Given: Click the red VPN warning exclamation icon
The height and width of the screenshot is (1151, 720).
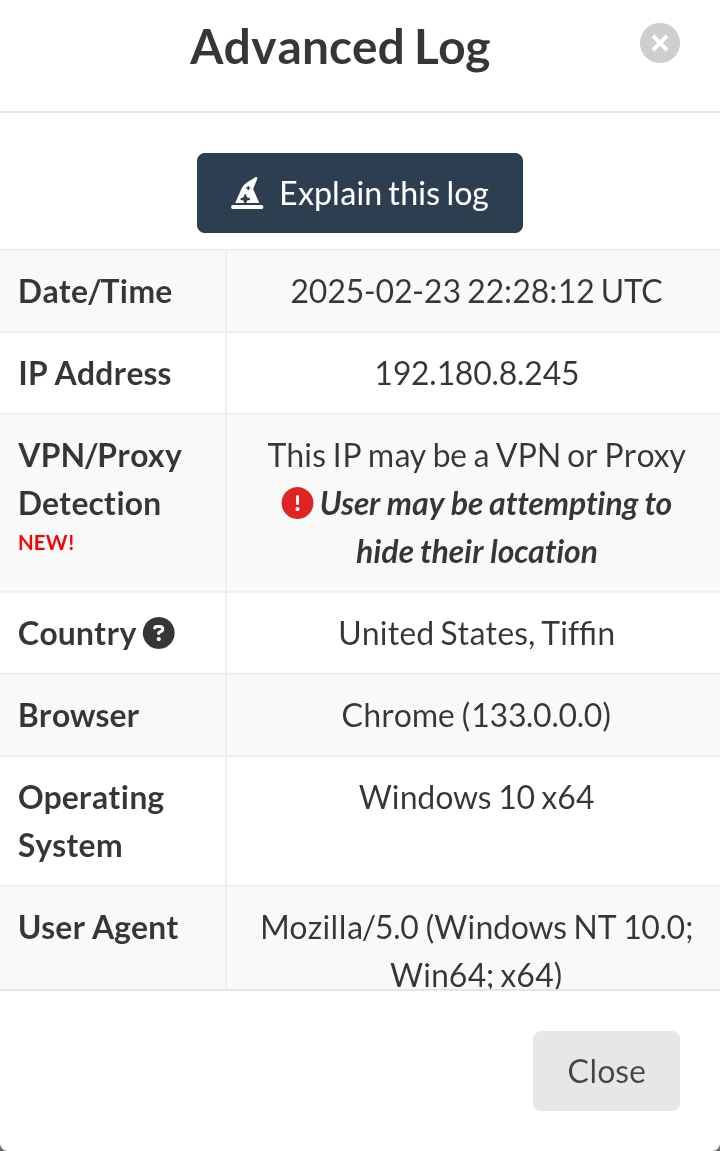Looking at the screenshot, I should 298,504.
